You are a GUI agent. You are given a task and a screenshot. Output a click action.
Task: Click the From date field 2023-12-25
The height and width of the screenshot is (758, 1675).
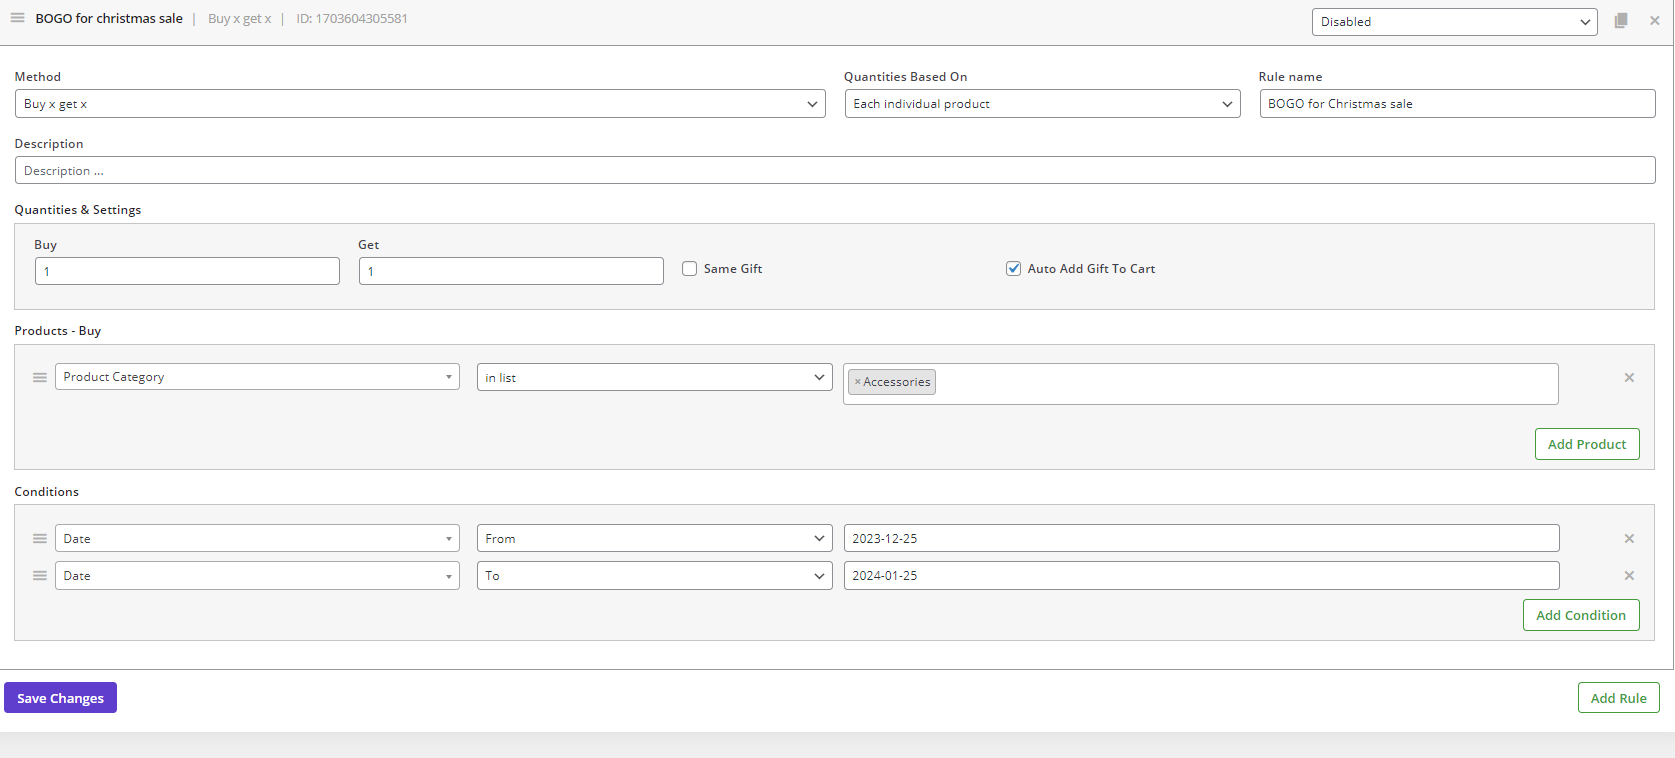(1201, 538)
